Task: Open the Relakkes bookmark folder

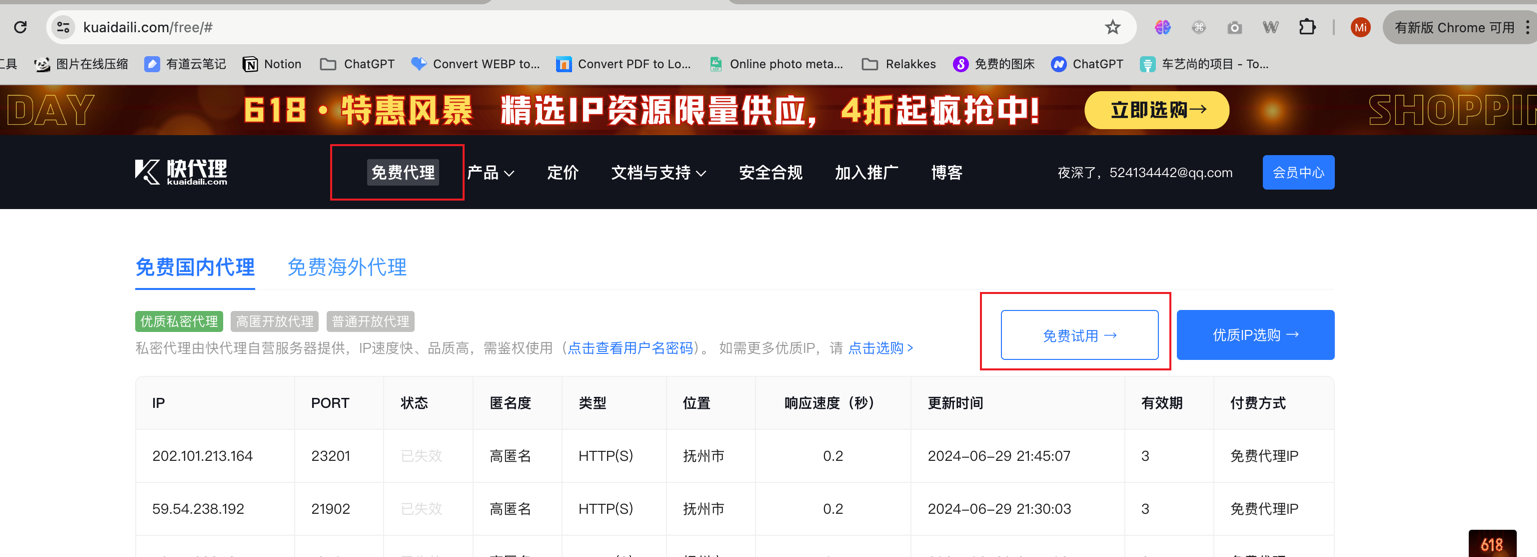Action: pos(898,64)
